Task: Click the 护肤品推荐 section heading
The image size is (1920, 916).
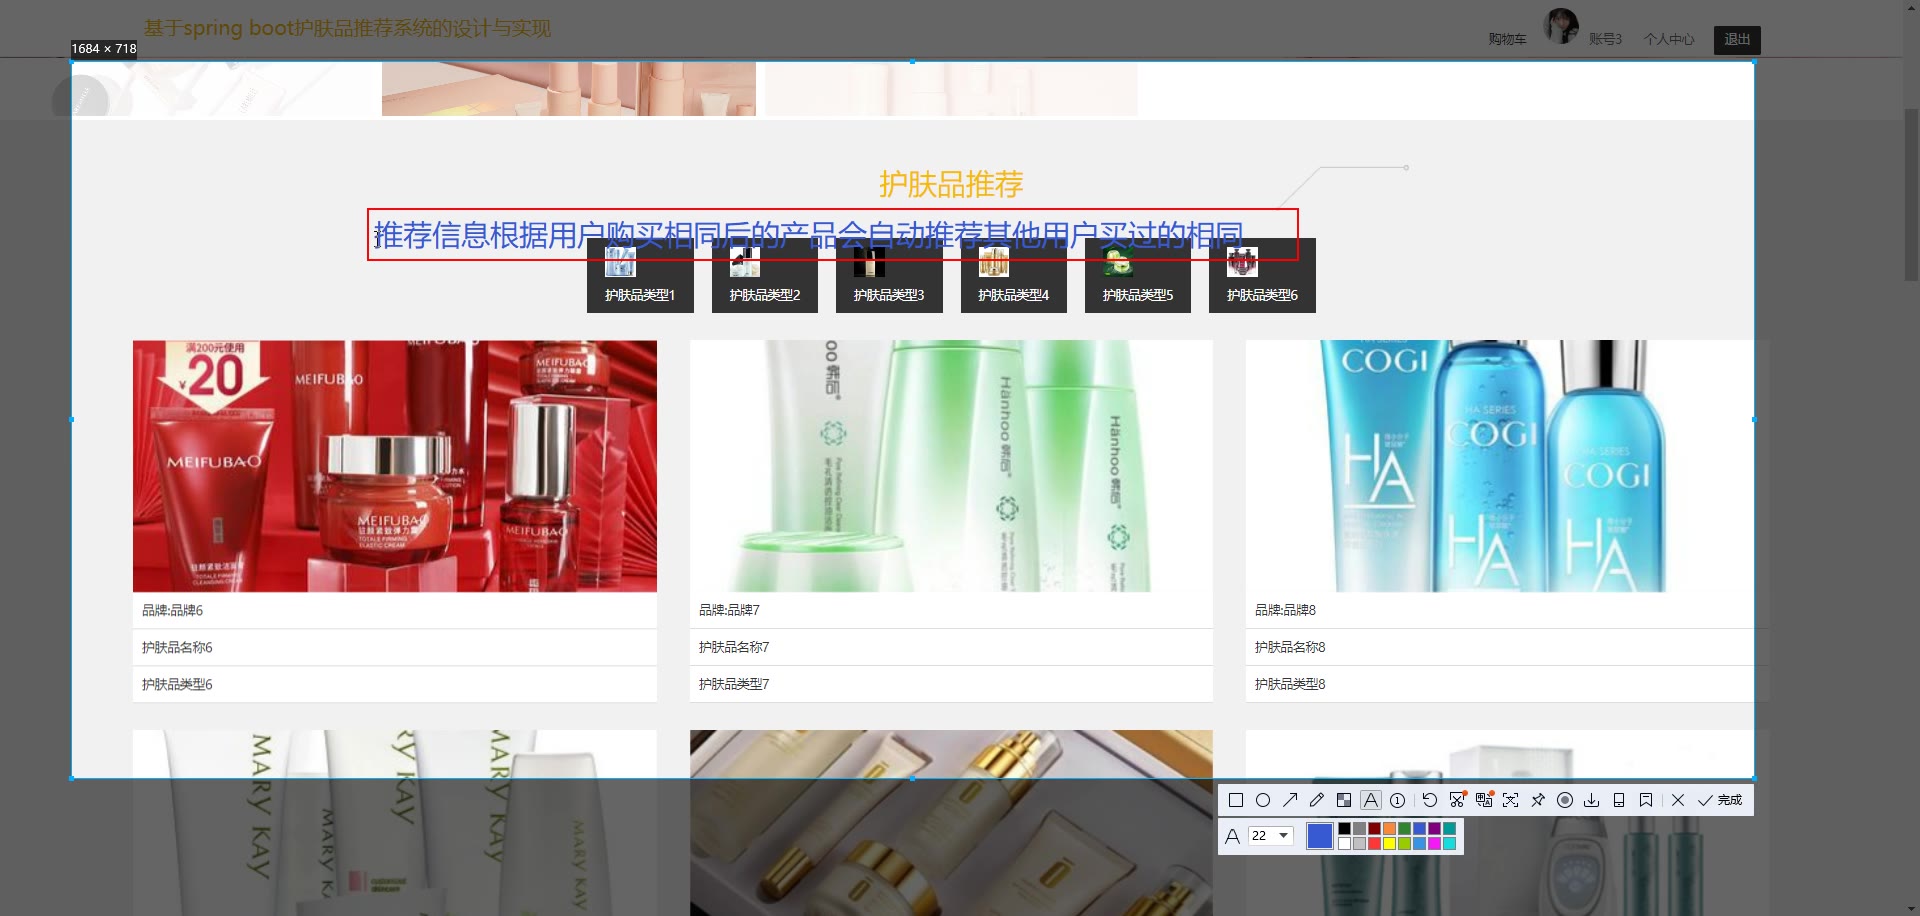Action: click(x=951, y=184)
